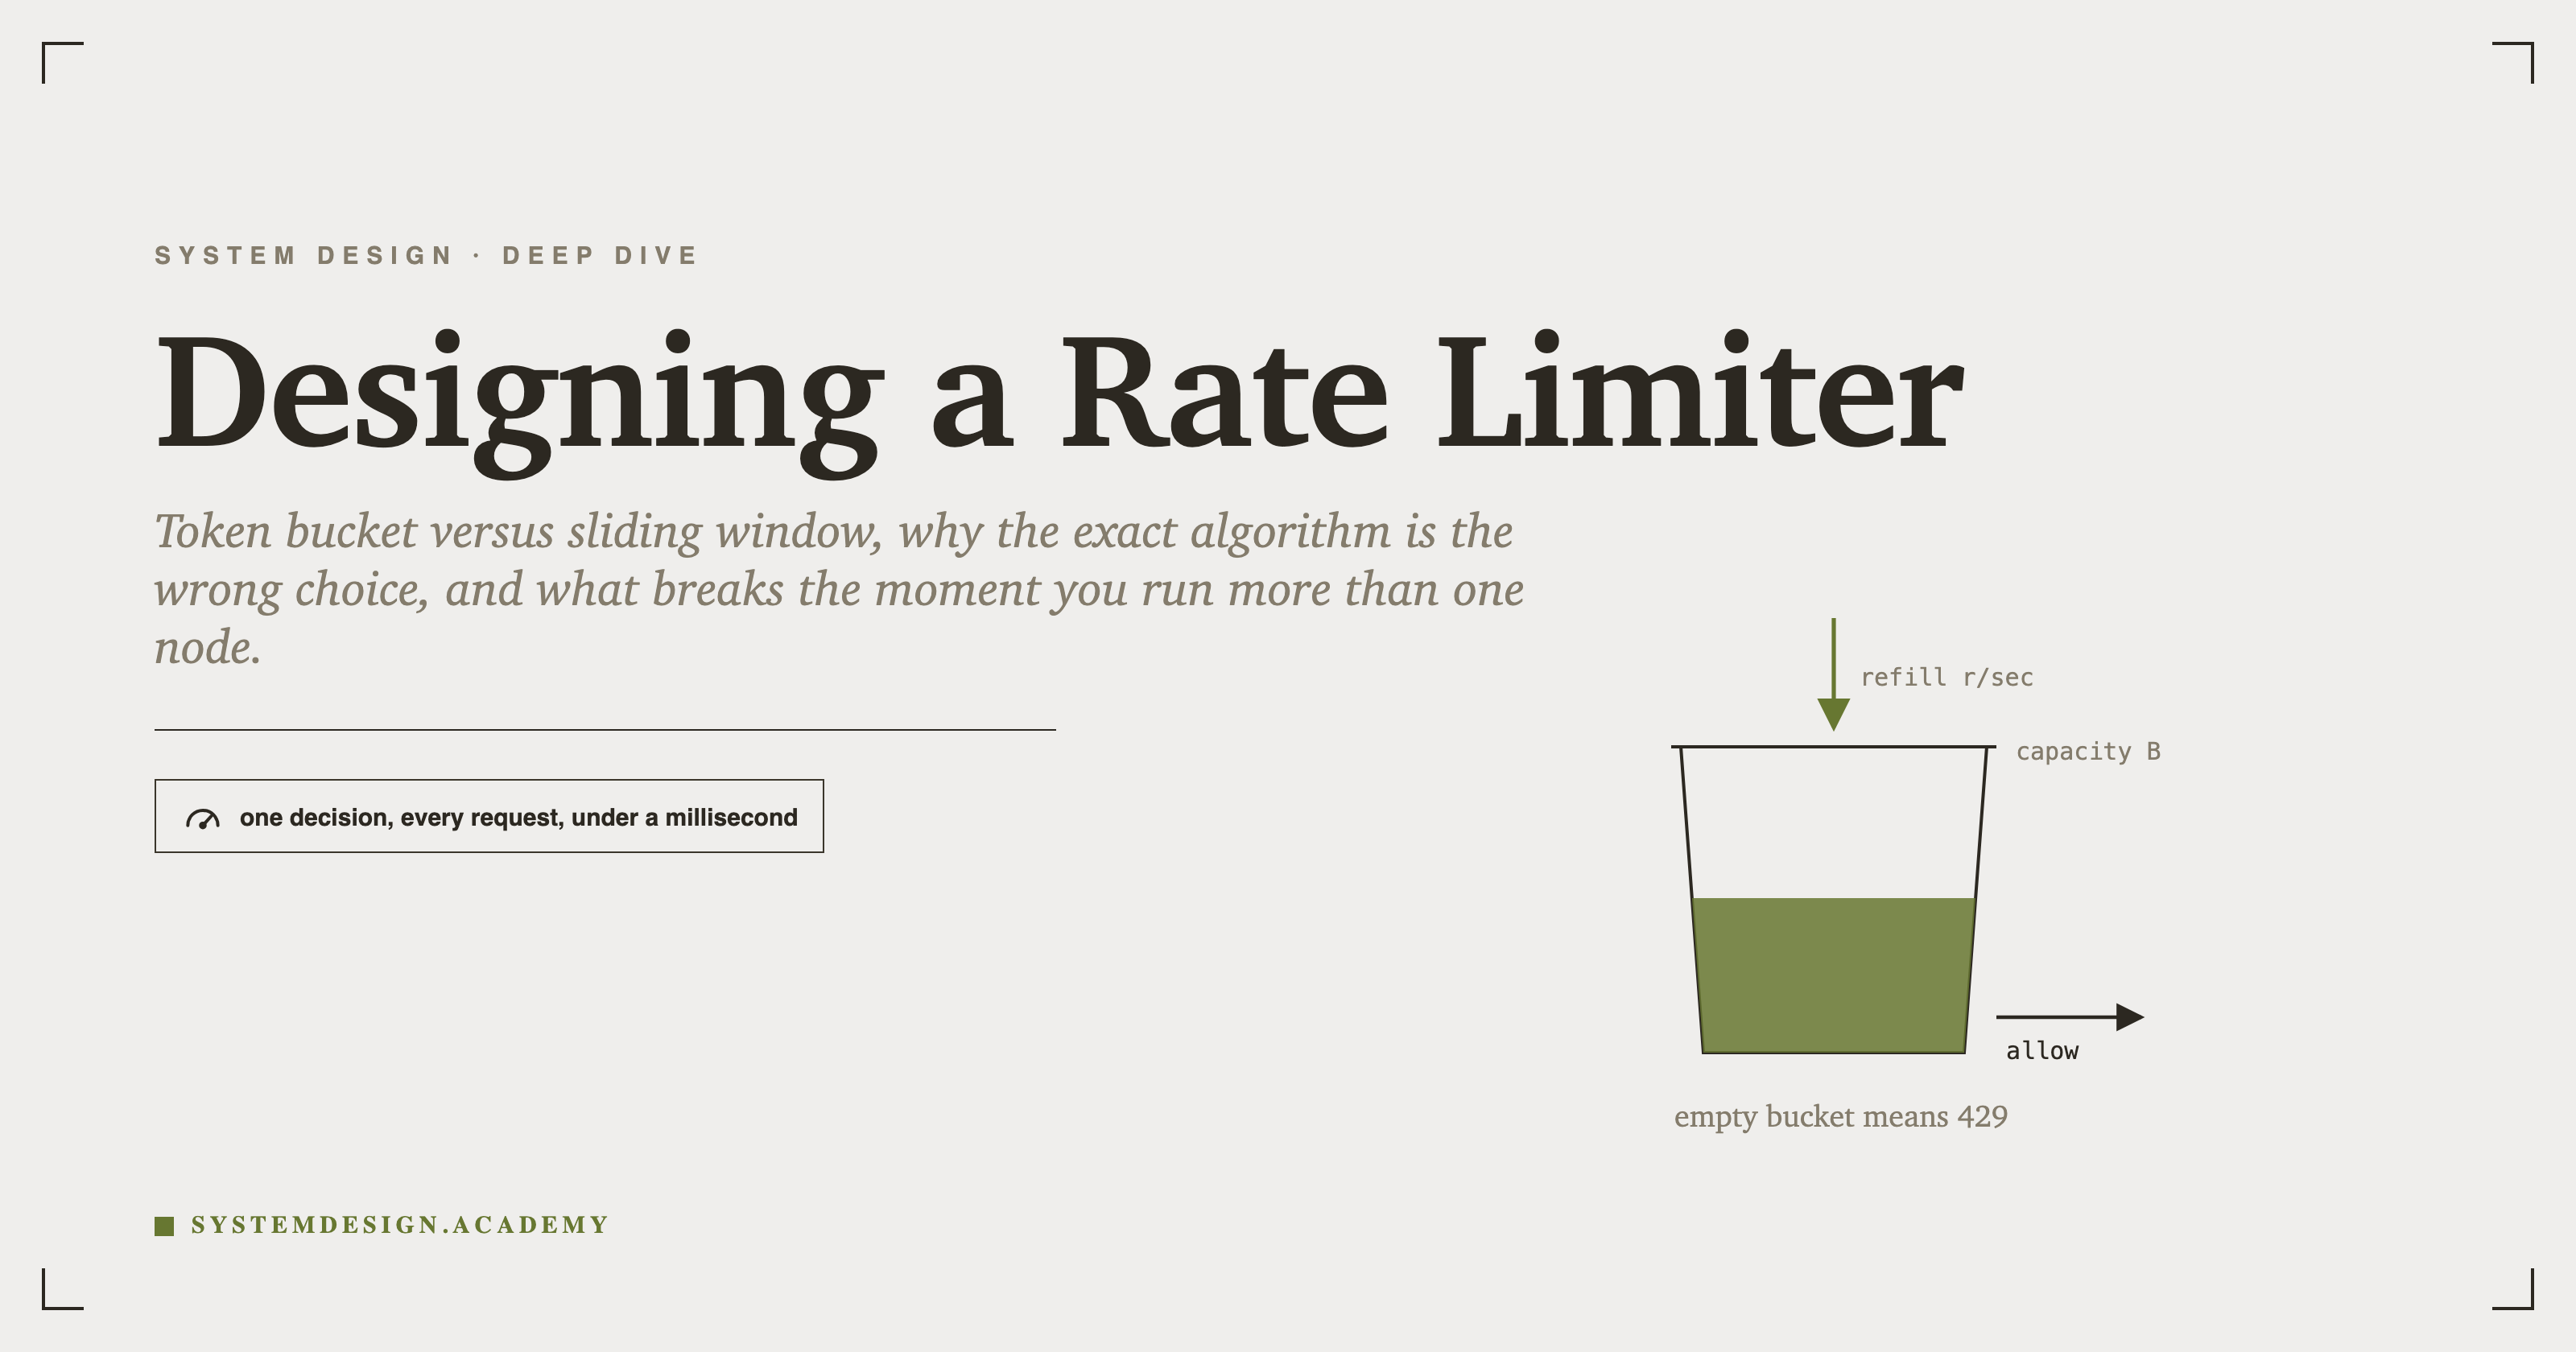The width and height of the screenshot is (2576, 1352).
Task: Click the green filled bucket area
Action: [1833, 975]
